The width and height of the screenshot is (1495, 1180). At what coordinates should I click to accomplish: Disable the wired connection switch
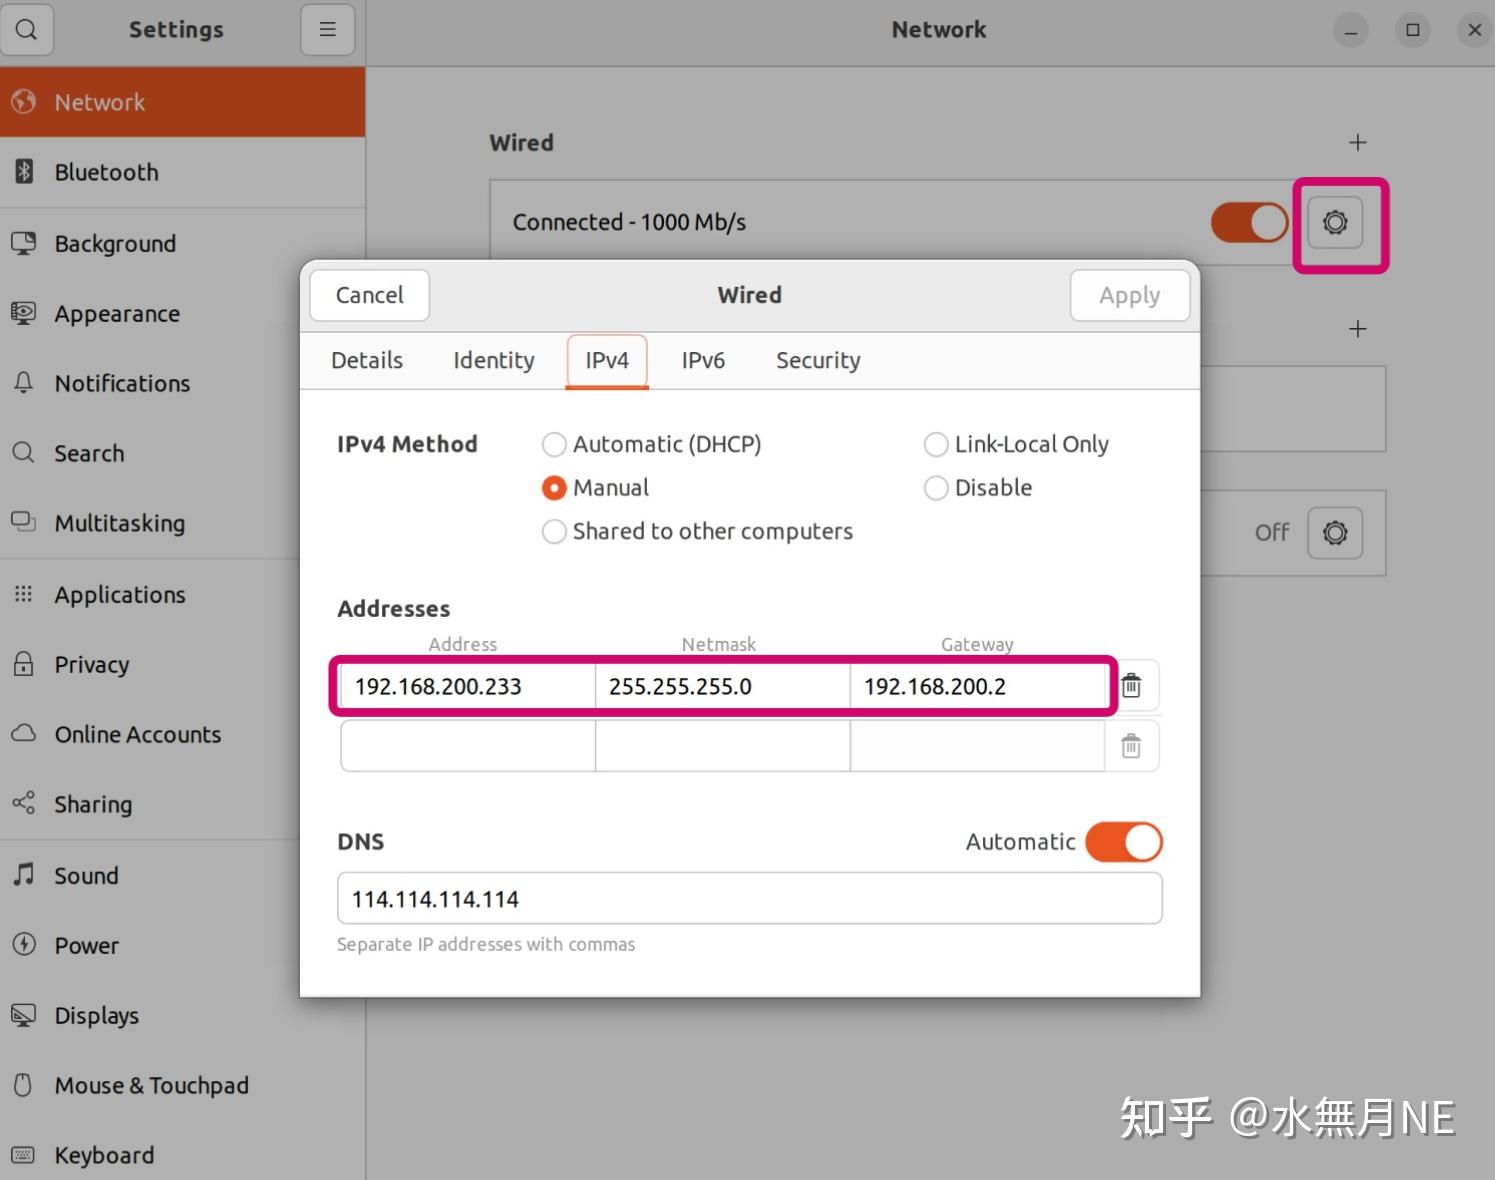[x=1248, y=222]
